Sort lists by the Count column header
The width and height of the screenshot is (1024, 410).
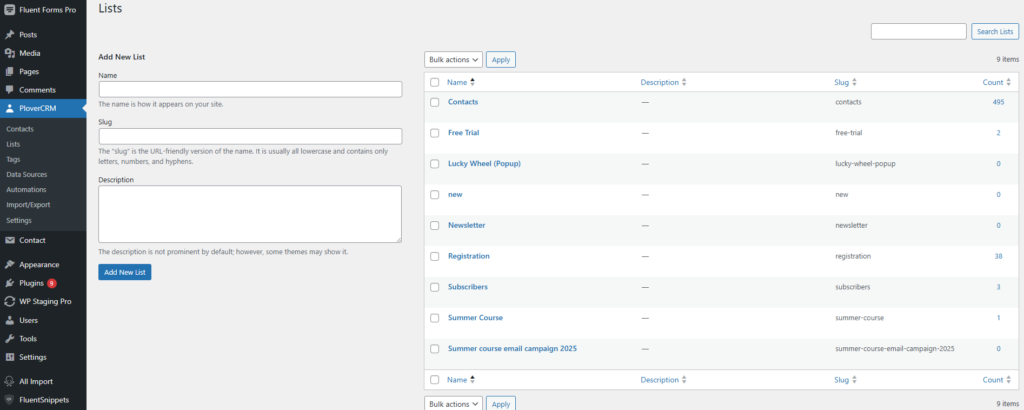(x=992, y=82)
